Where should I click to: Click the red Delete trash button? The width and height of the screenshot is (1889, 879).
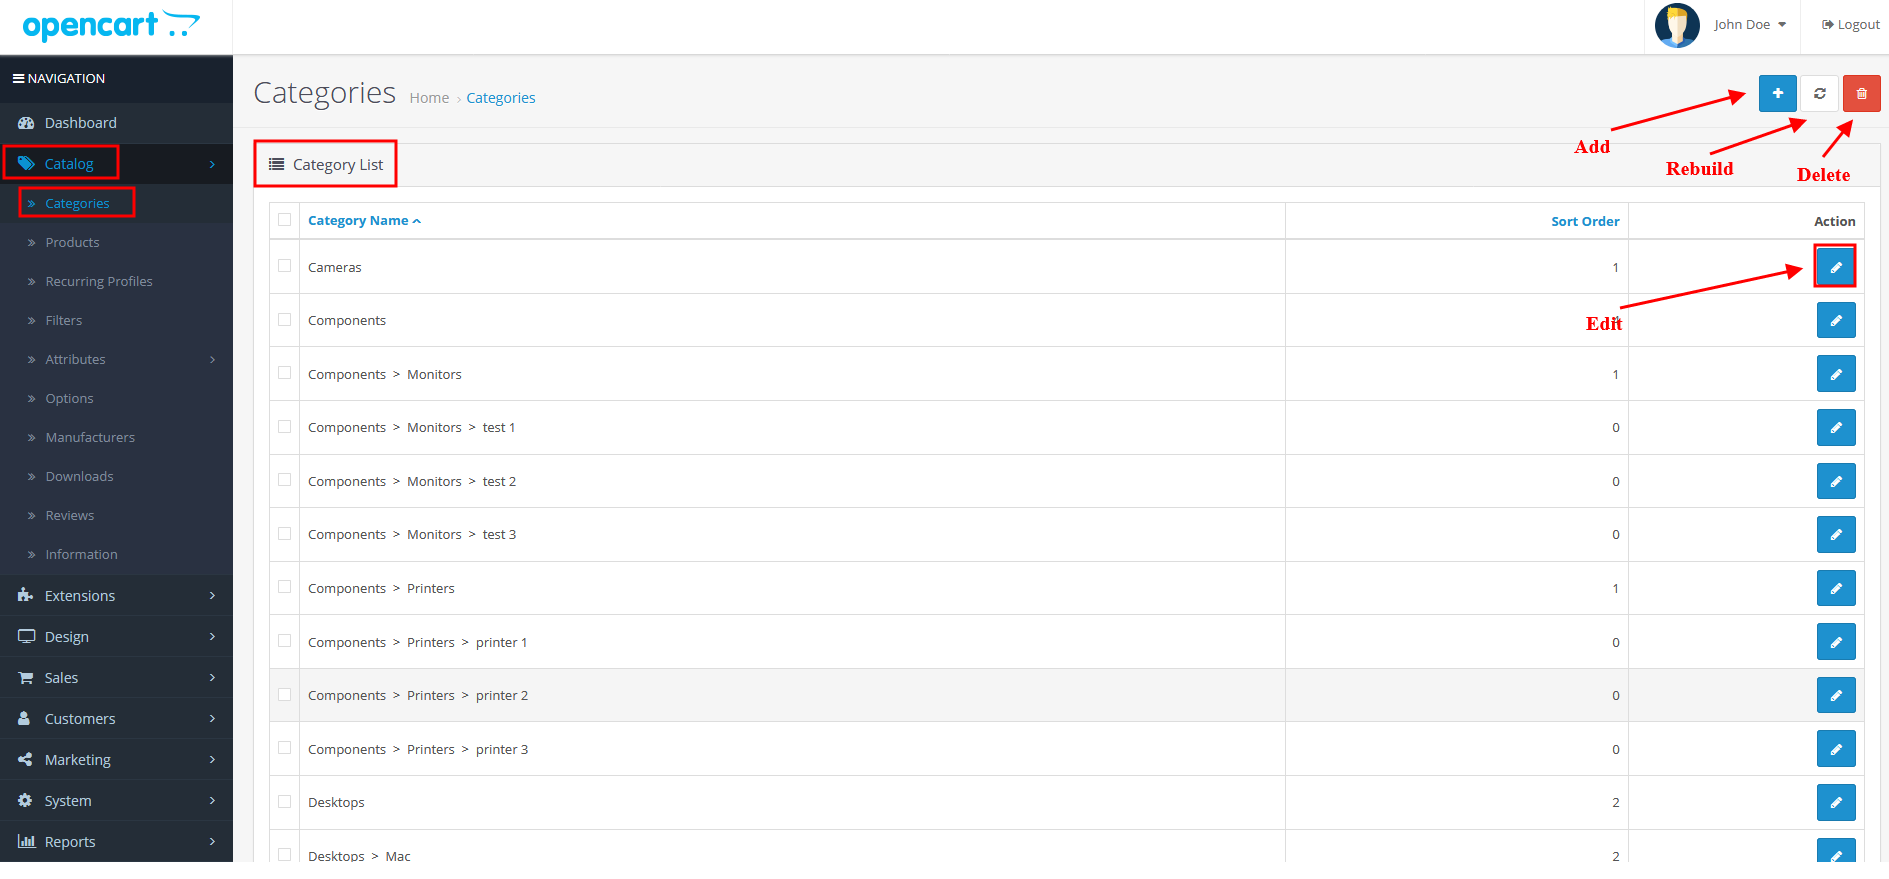[x=1861, y=94]
